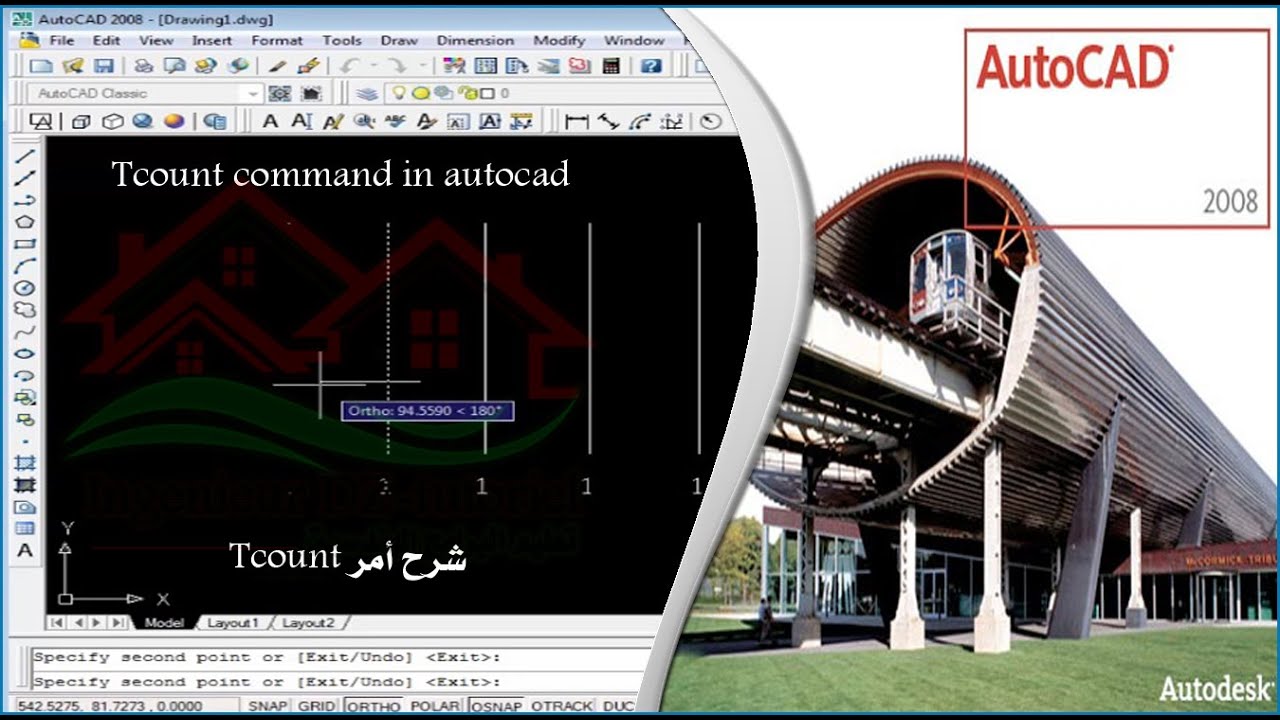Open the Draw menu
This screenshot has height=720, width=1280.
(x=399, y=40)
